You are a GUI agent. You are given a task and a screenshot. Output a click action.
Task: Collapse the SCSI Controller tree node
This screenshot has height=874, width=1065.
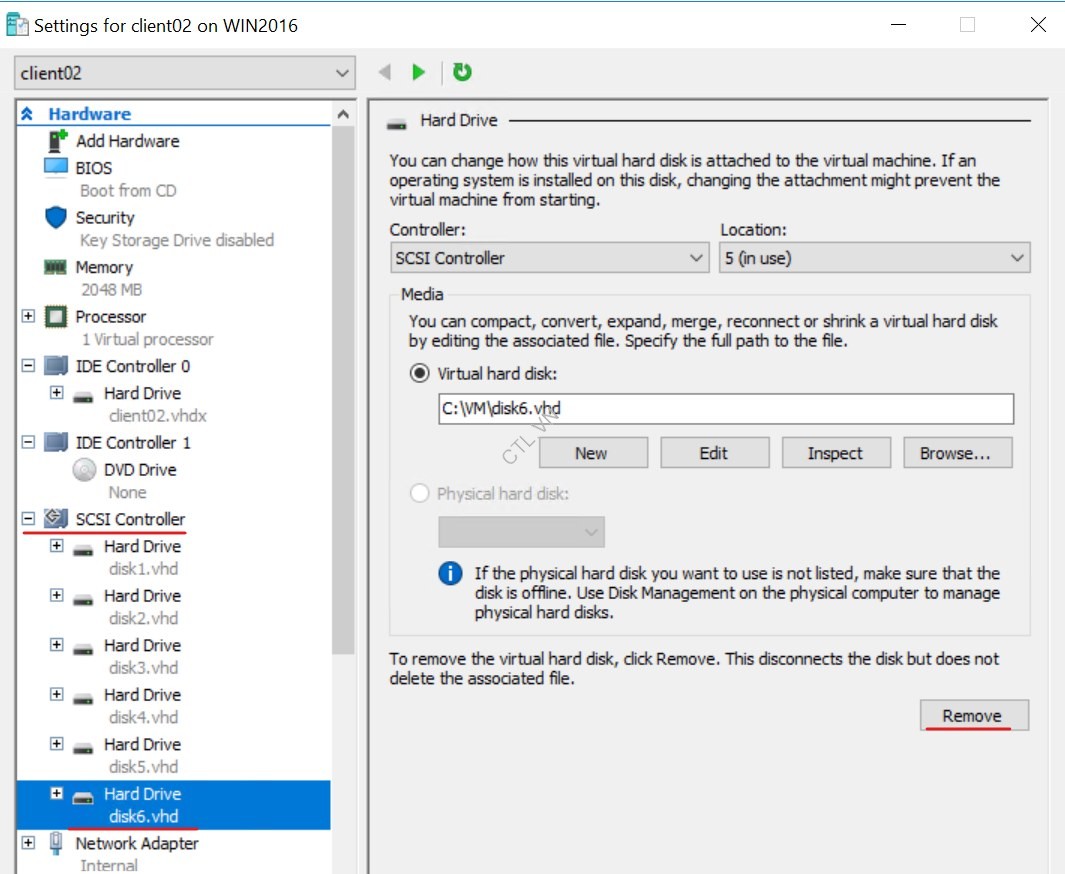[28, 519]
